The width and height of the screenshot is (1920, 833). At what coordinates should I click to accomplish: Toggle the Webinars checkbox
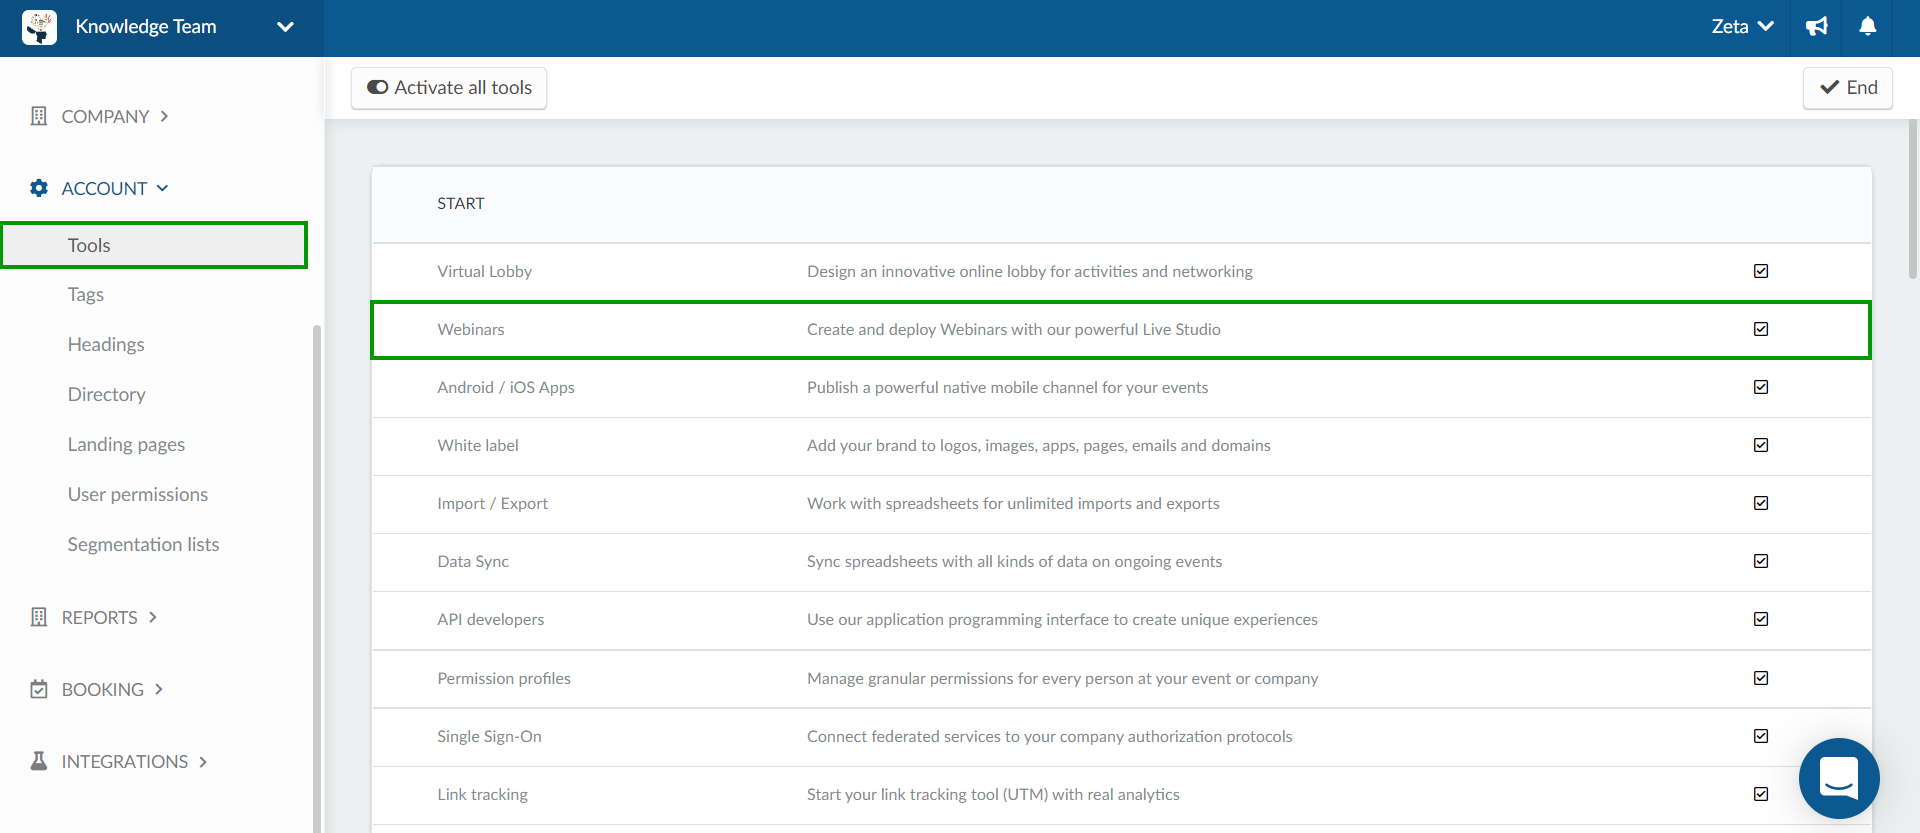(1761, 329)
